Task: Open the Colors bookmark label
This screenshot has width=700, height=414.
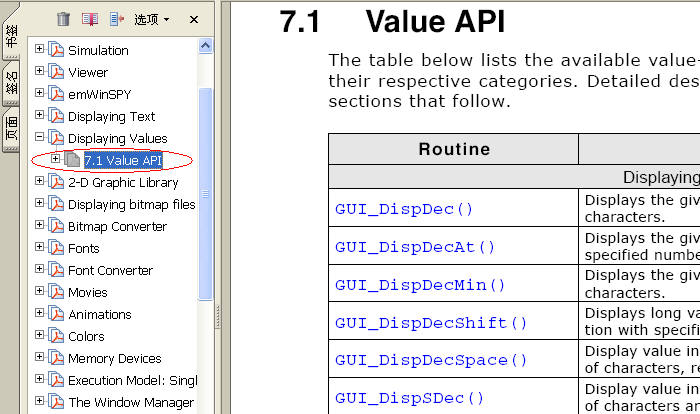Action: click(x=86, y=336)
